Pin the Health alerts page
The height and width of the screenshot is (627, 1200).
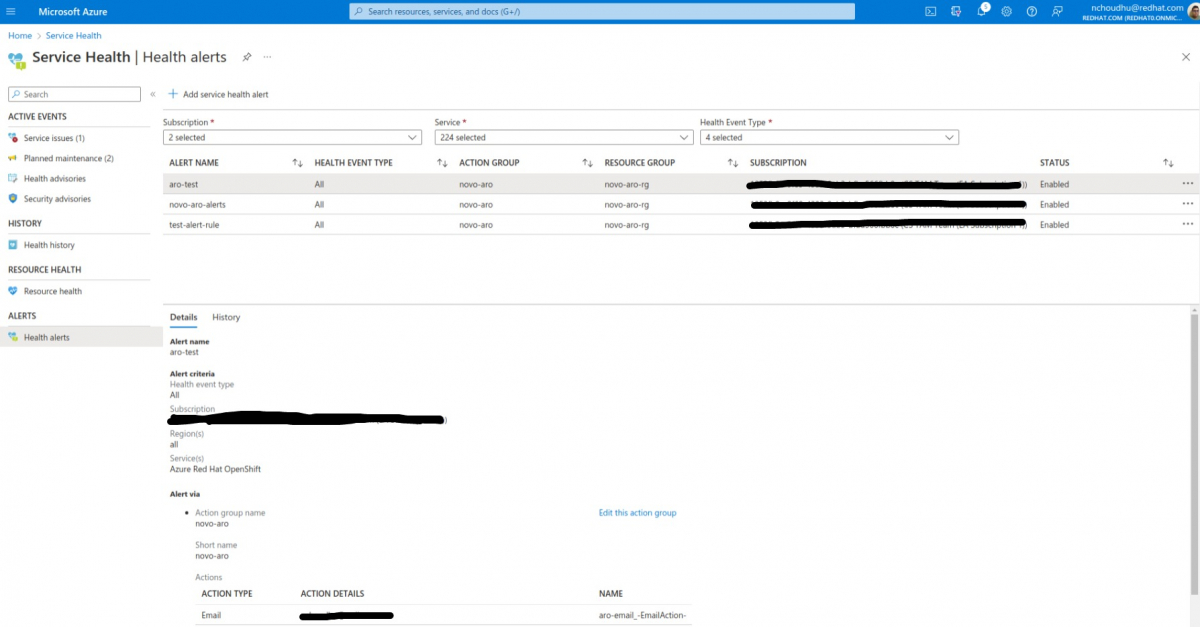coord(246,57)
